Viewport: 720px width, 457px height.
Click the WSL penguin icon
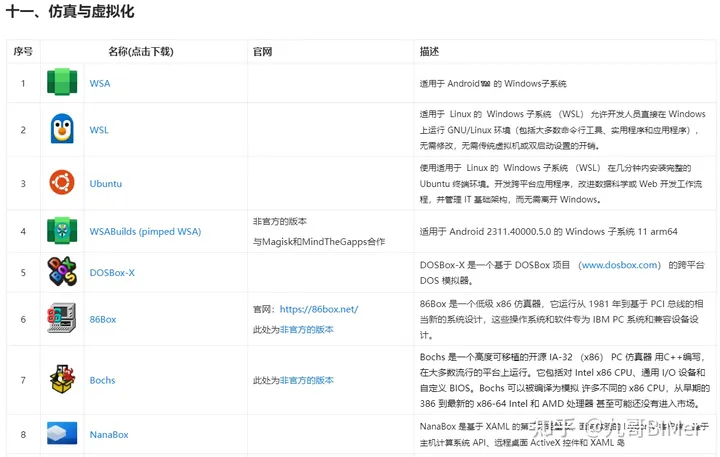click(62, 129)
